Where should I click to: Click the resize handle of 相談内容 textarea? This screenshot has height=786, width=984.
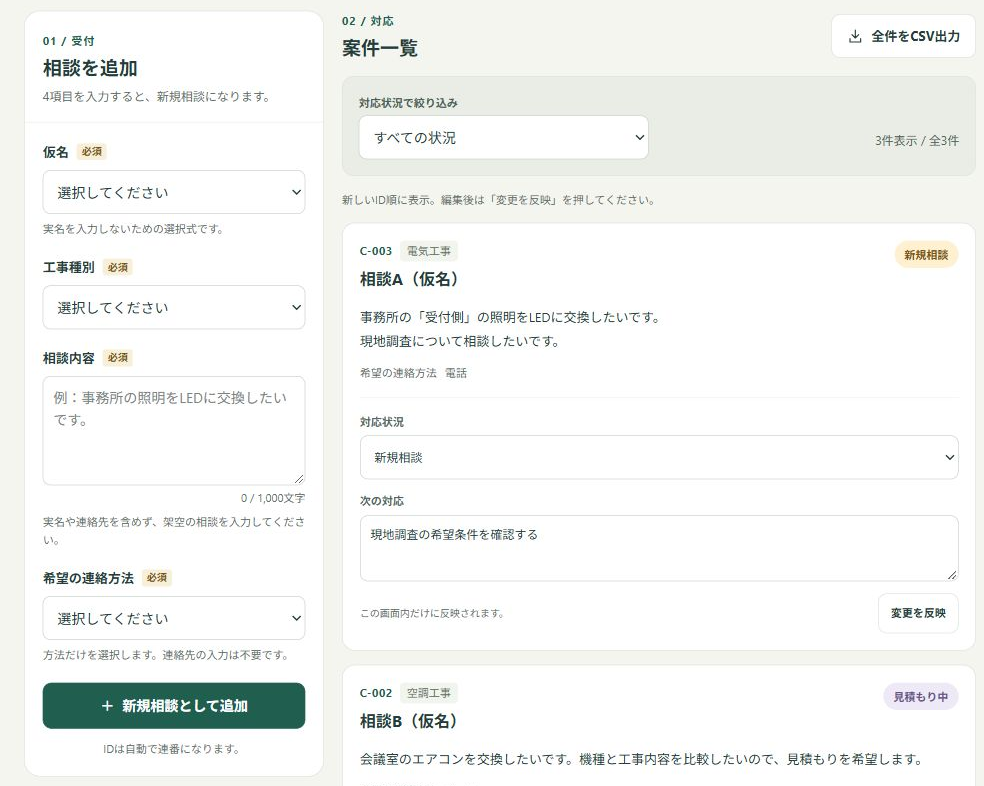tap(299, 479)
